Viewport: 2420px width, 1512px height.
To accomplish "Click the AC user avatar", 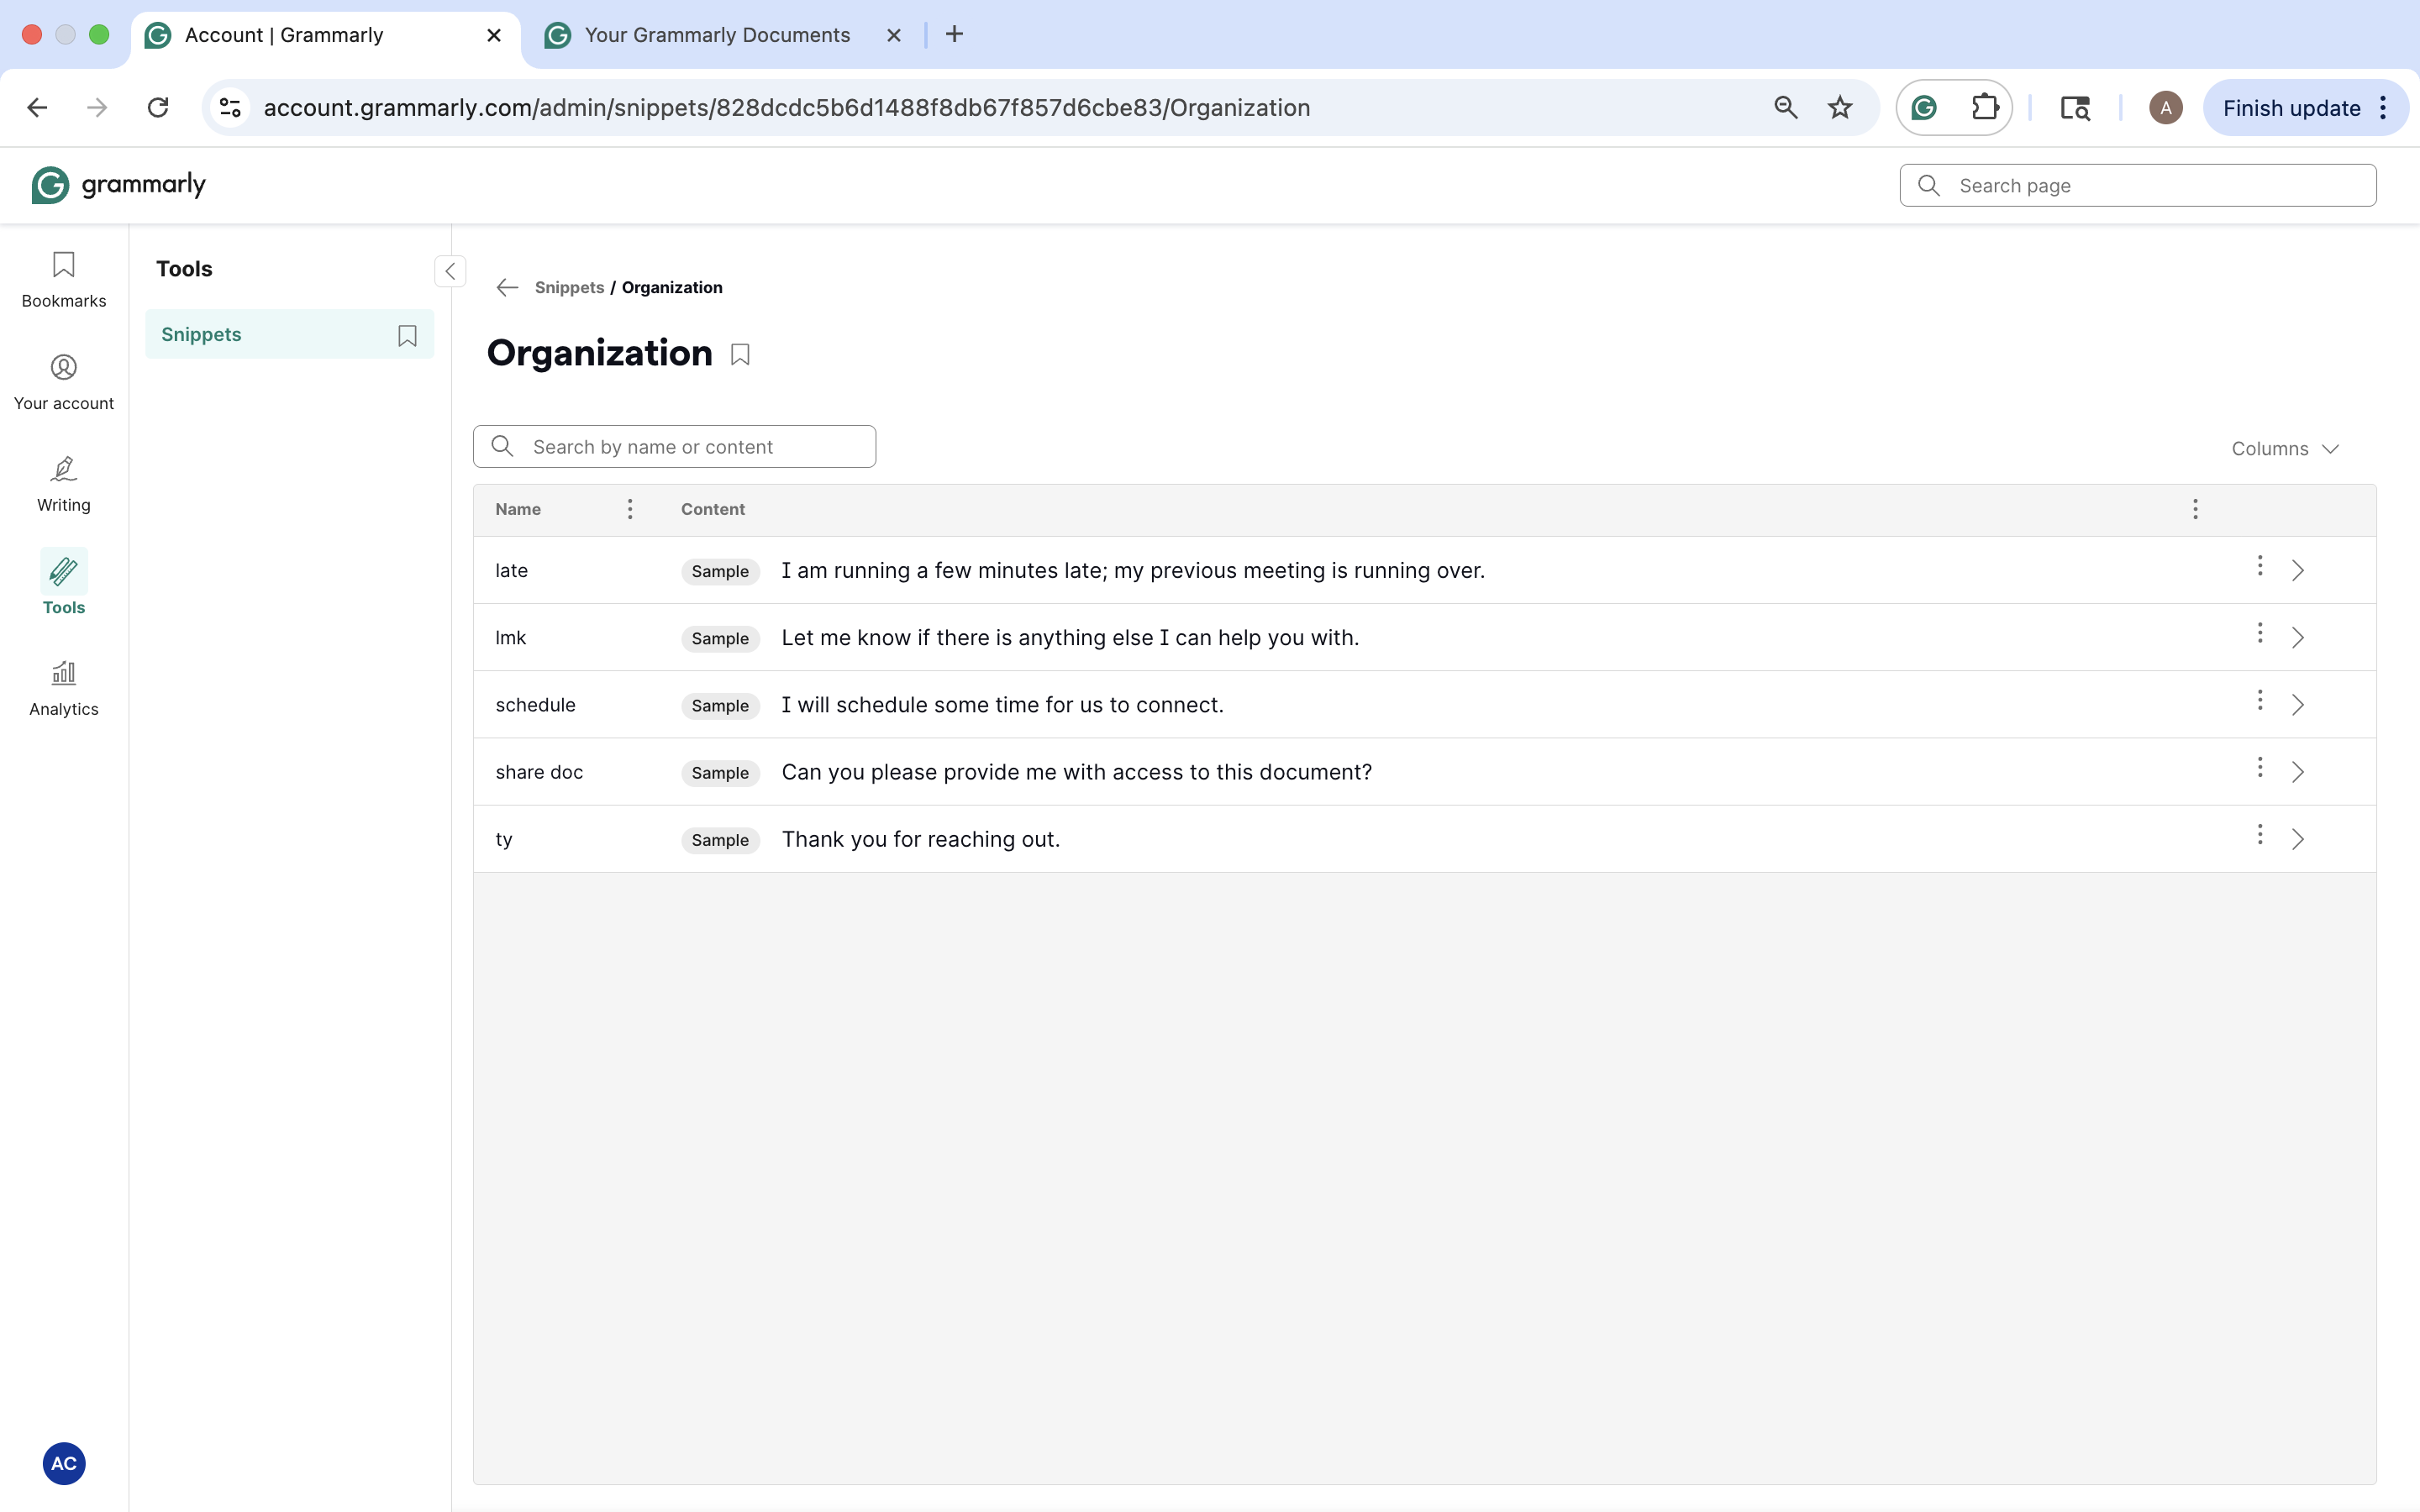I will (63, 1463).
